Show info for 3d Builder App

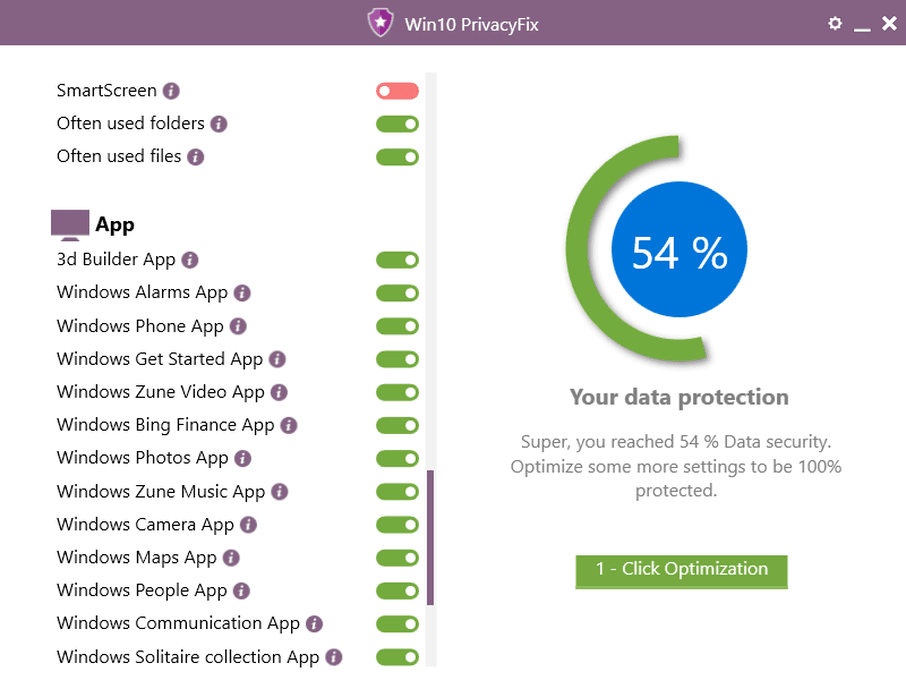pyautogui.click(x=190, y=260)
